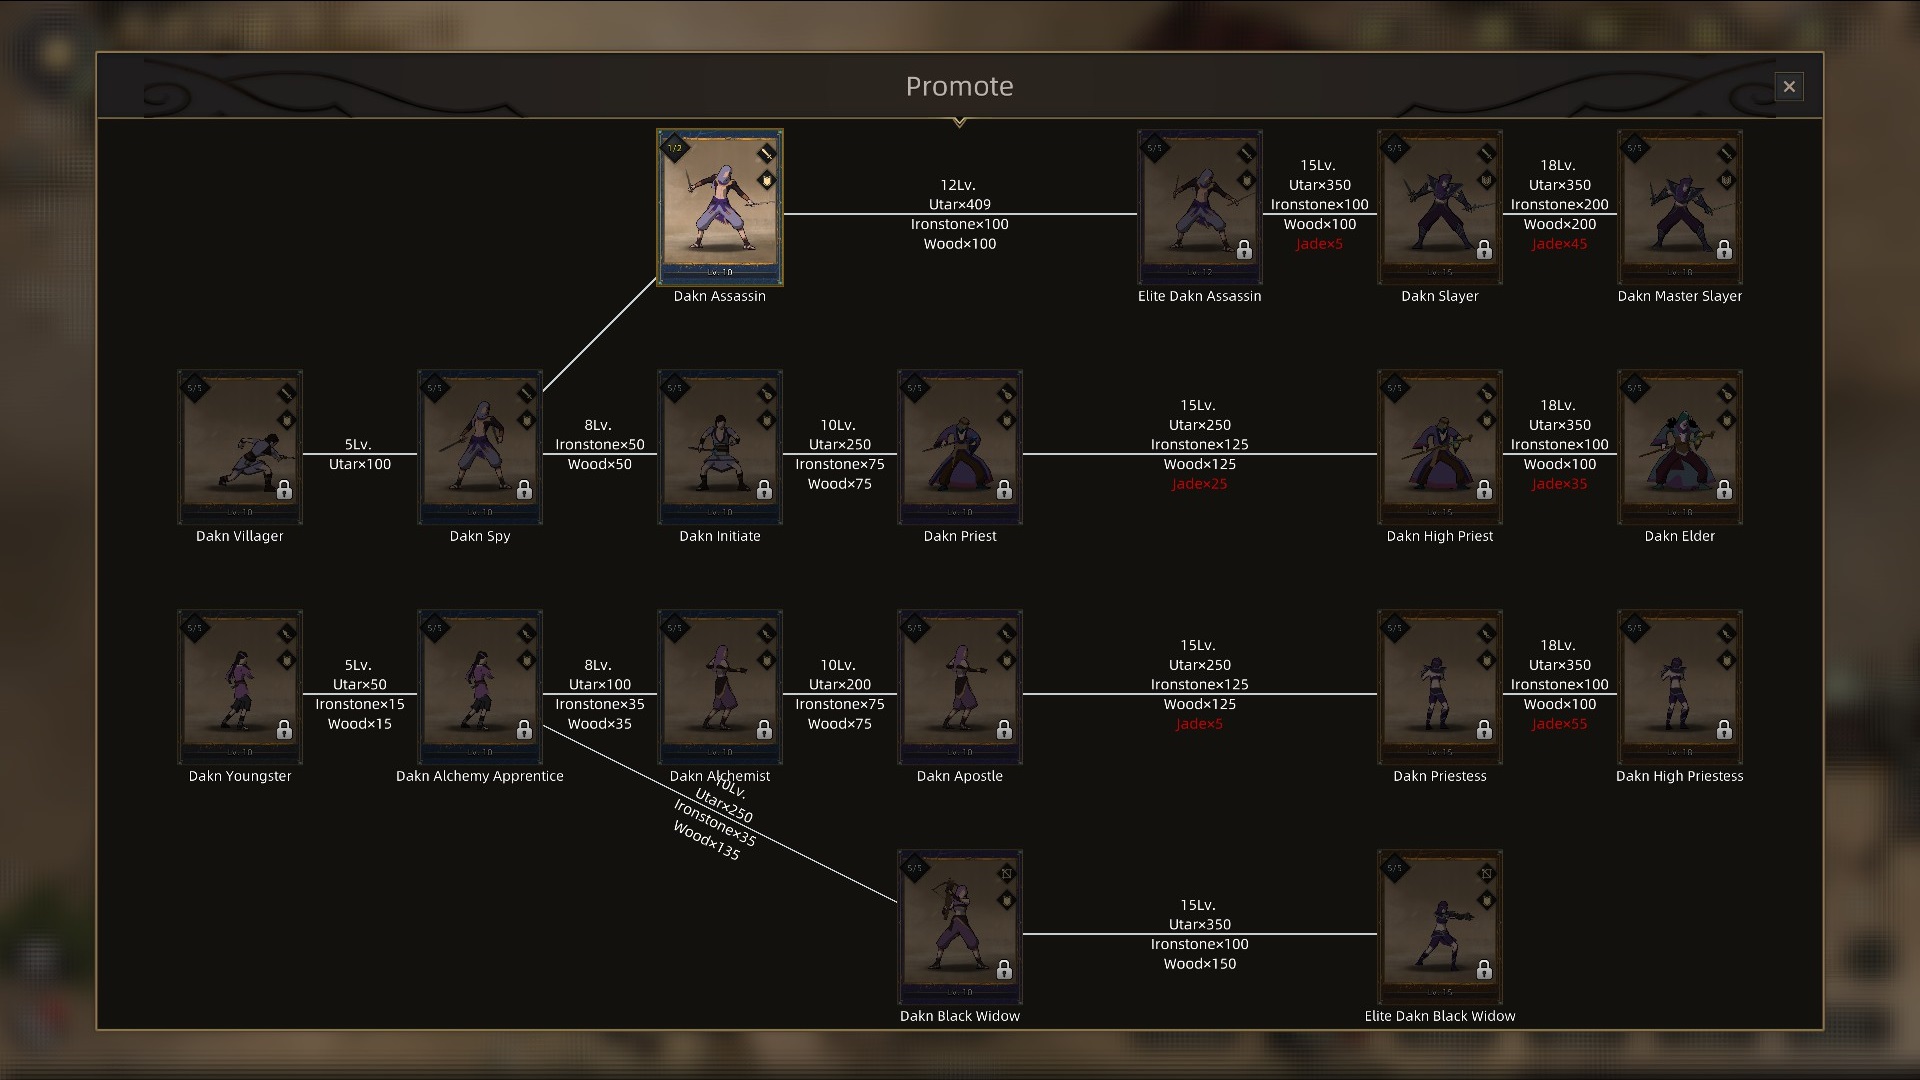Click the lock icon on Dakn Elder card
The height and width of the screenshot is (1080, 1920).
tap(1724, 490)
